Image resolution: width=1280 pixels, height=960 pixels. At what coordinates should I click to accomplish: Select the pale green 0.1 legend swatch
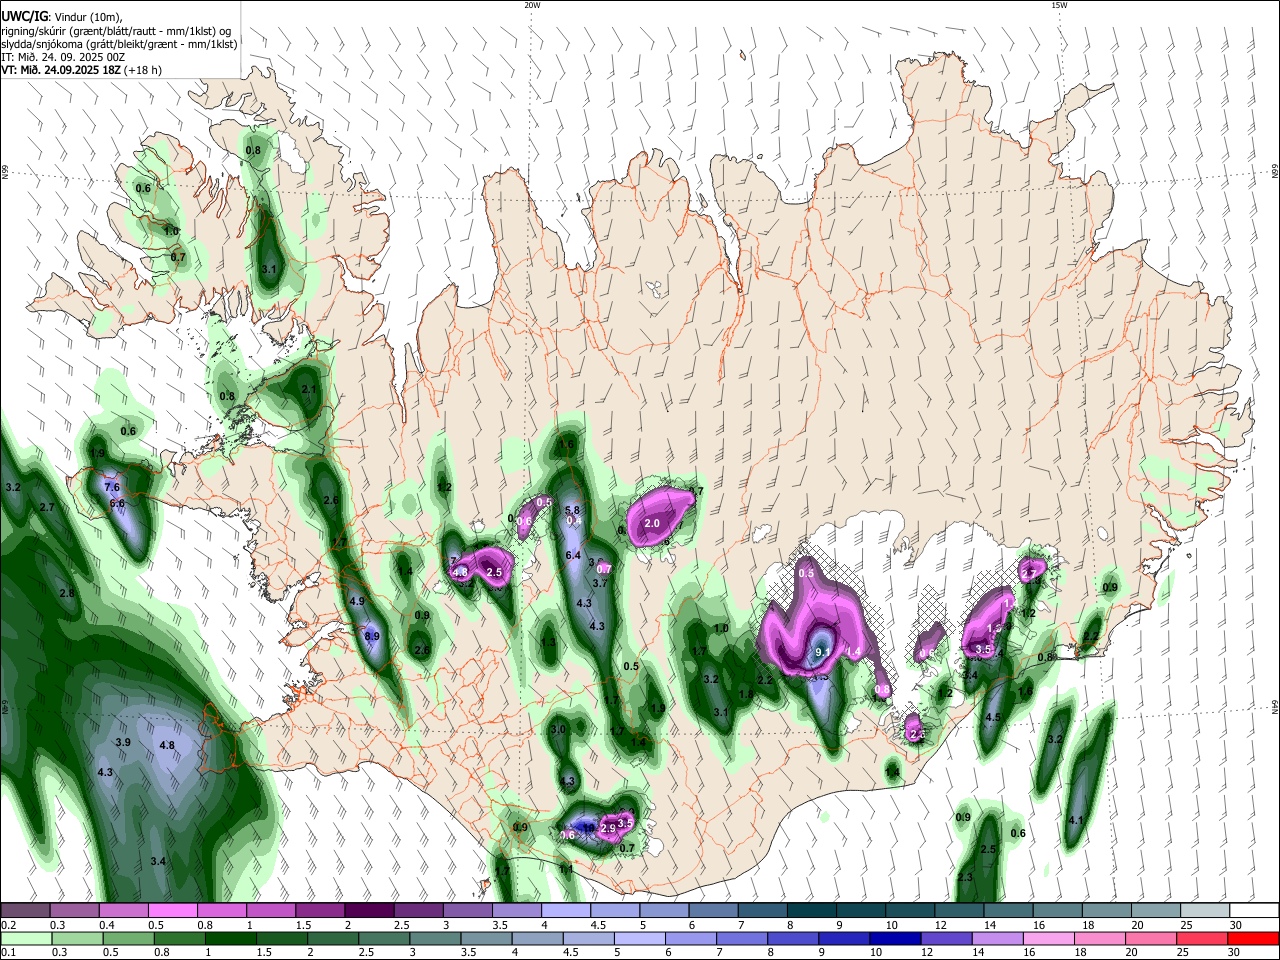26,938
